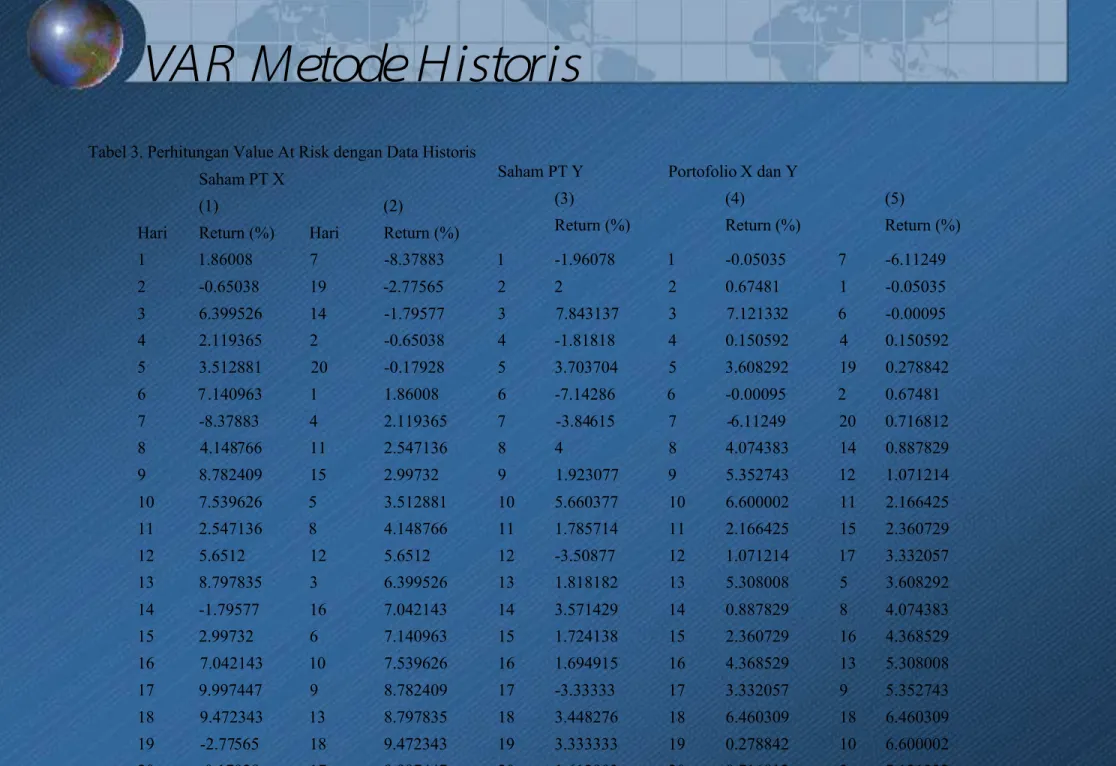Viewport: 1116px width, 766px height.
Task: Click 1.86008 in column (1) day 1
Action: [225, 259]
